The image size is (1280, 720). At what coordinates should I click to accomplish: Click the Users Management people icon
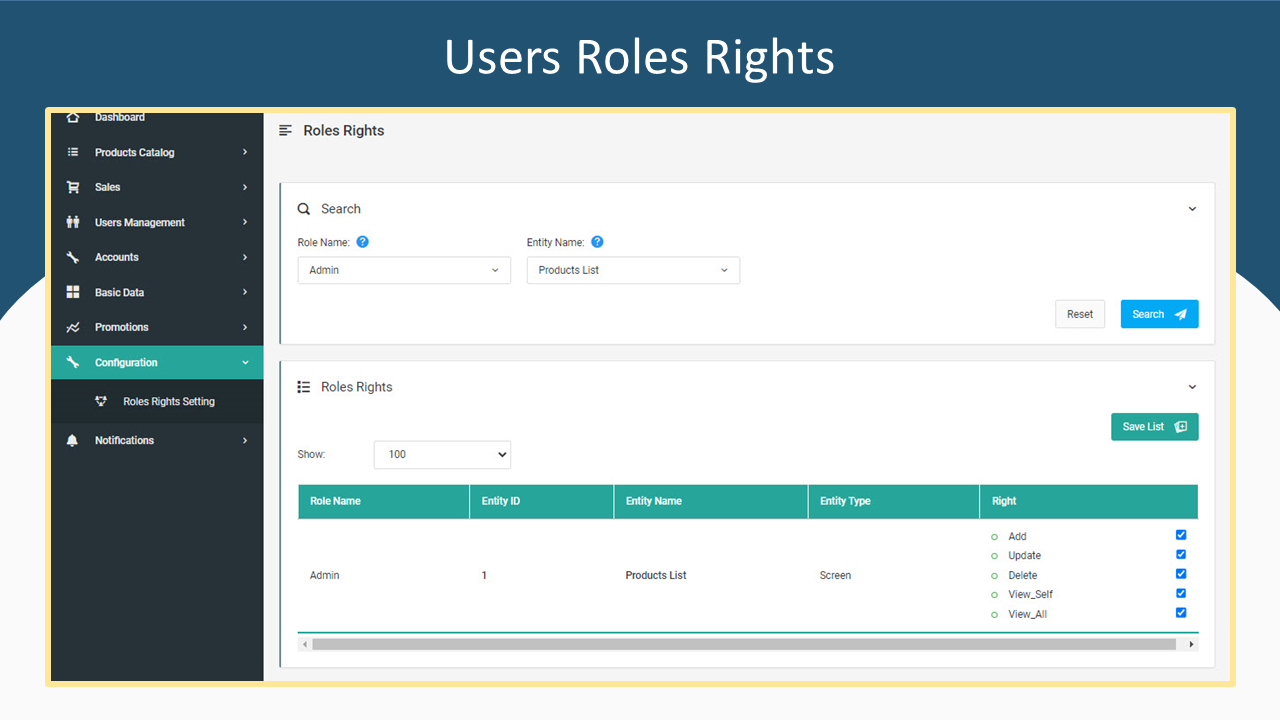tap(73, 222)
